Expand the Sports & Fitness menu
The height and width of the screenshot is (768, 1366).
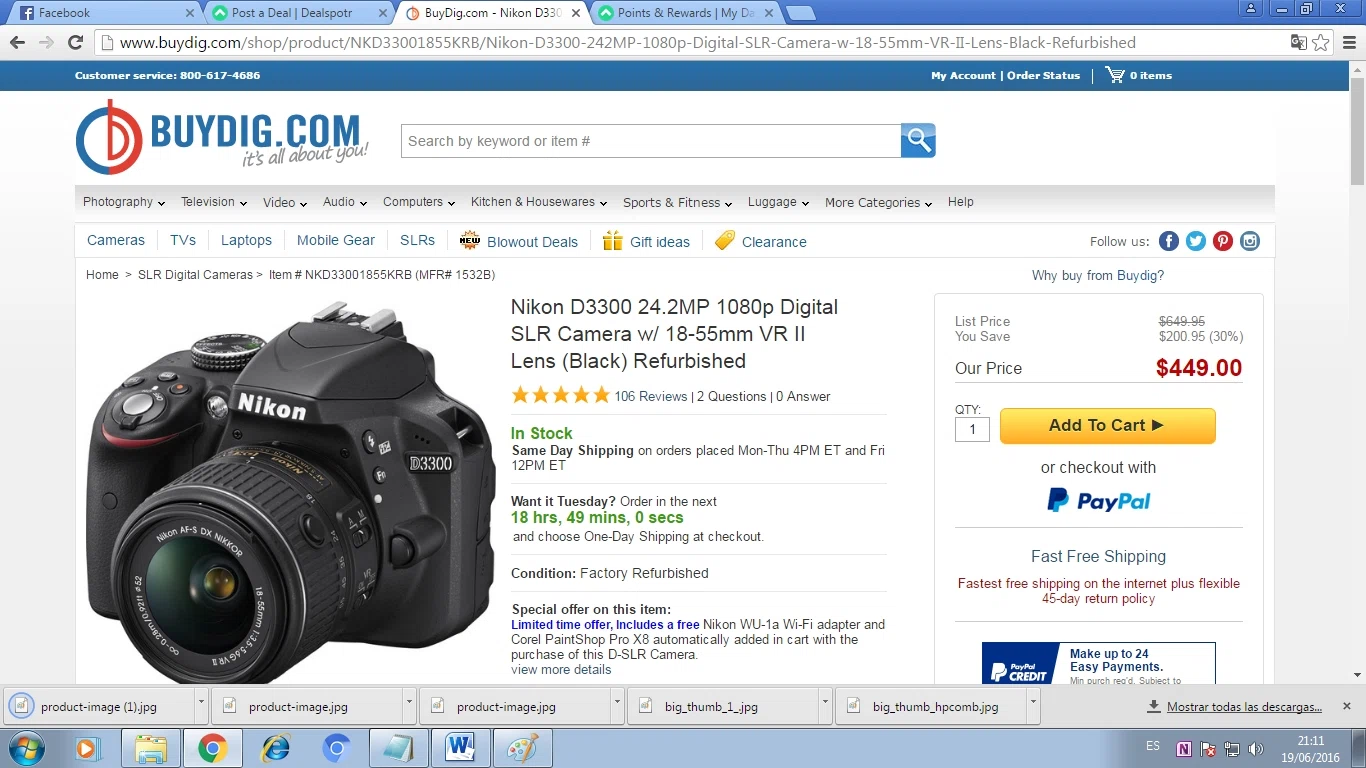(x=678, y=202)
